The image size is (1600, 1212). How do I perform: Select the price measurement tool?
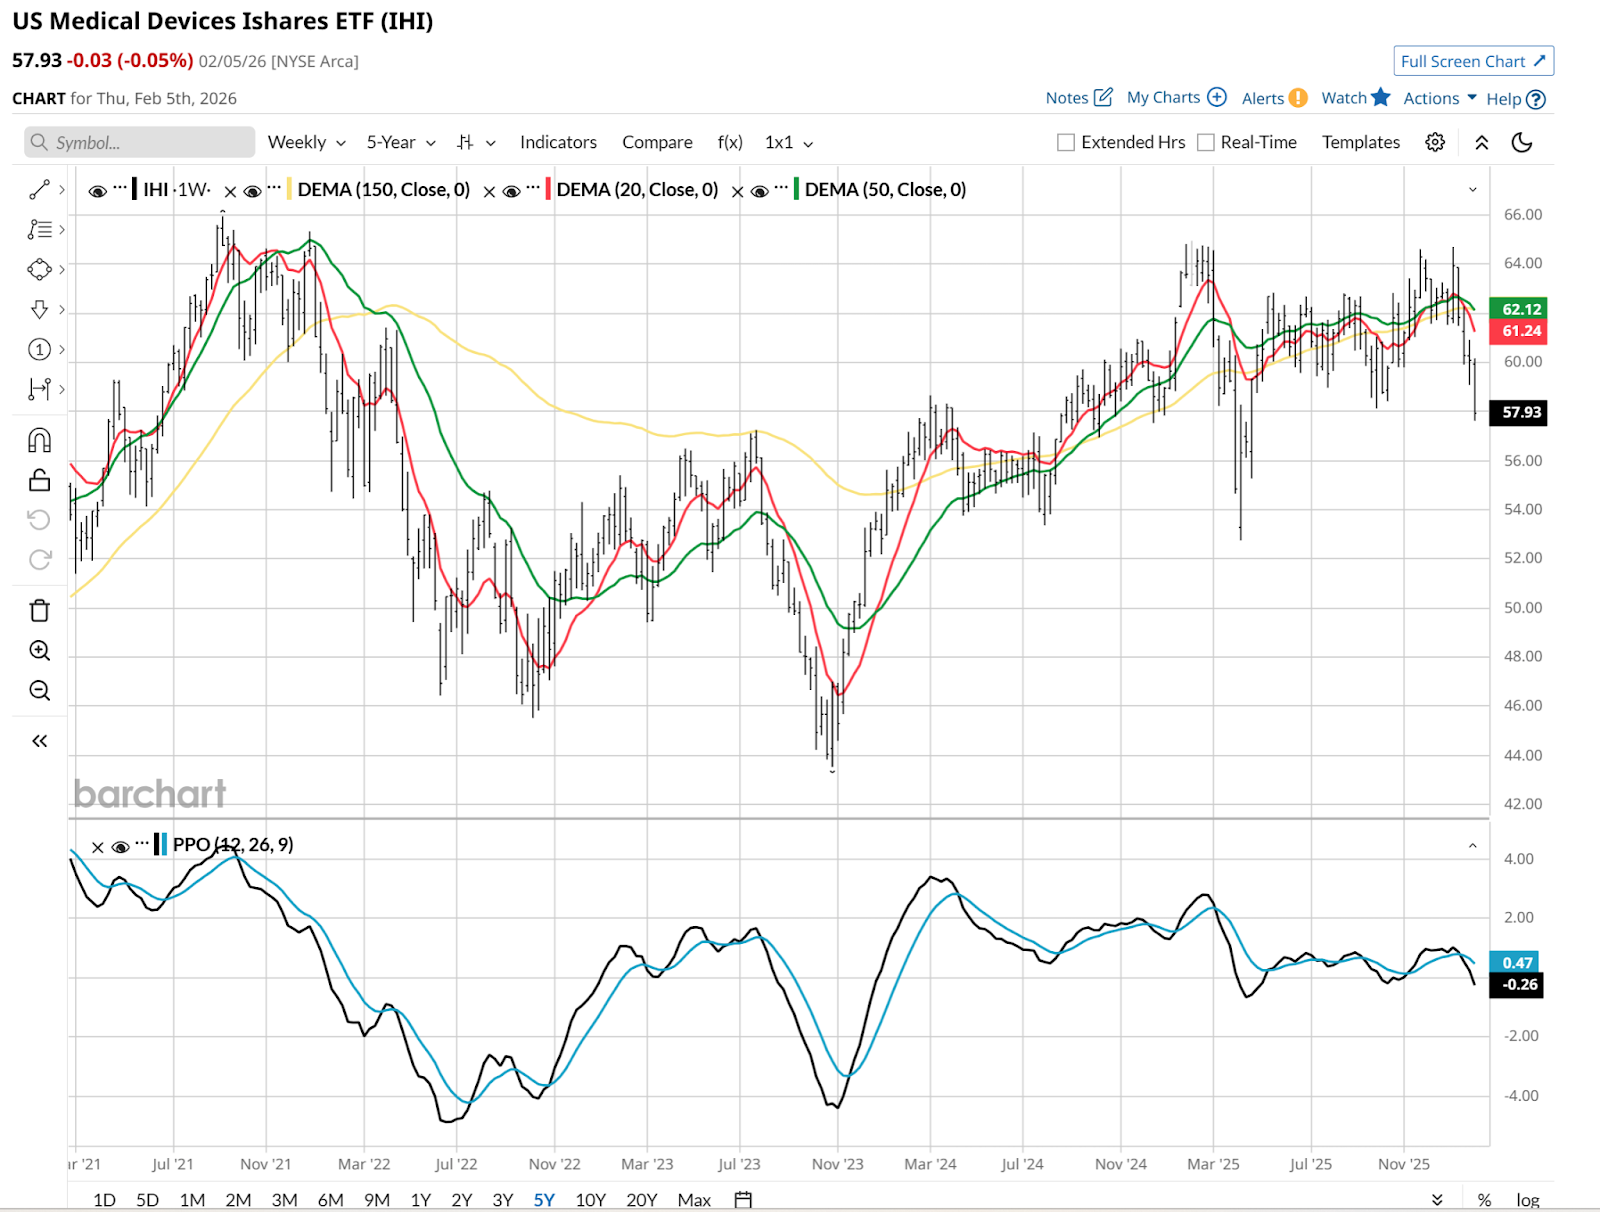pyautogui.click(x=39, y=389)
